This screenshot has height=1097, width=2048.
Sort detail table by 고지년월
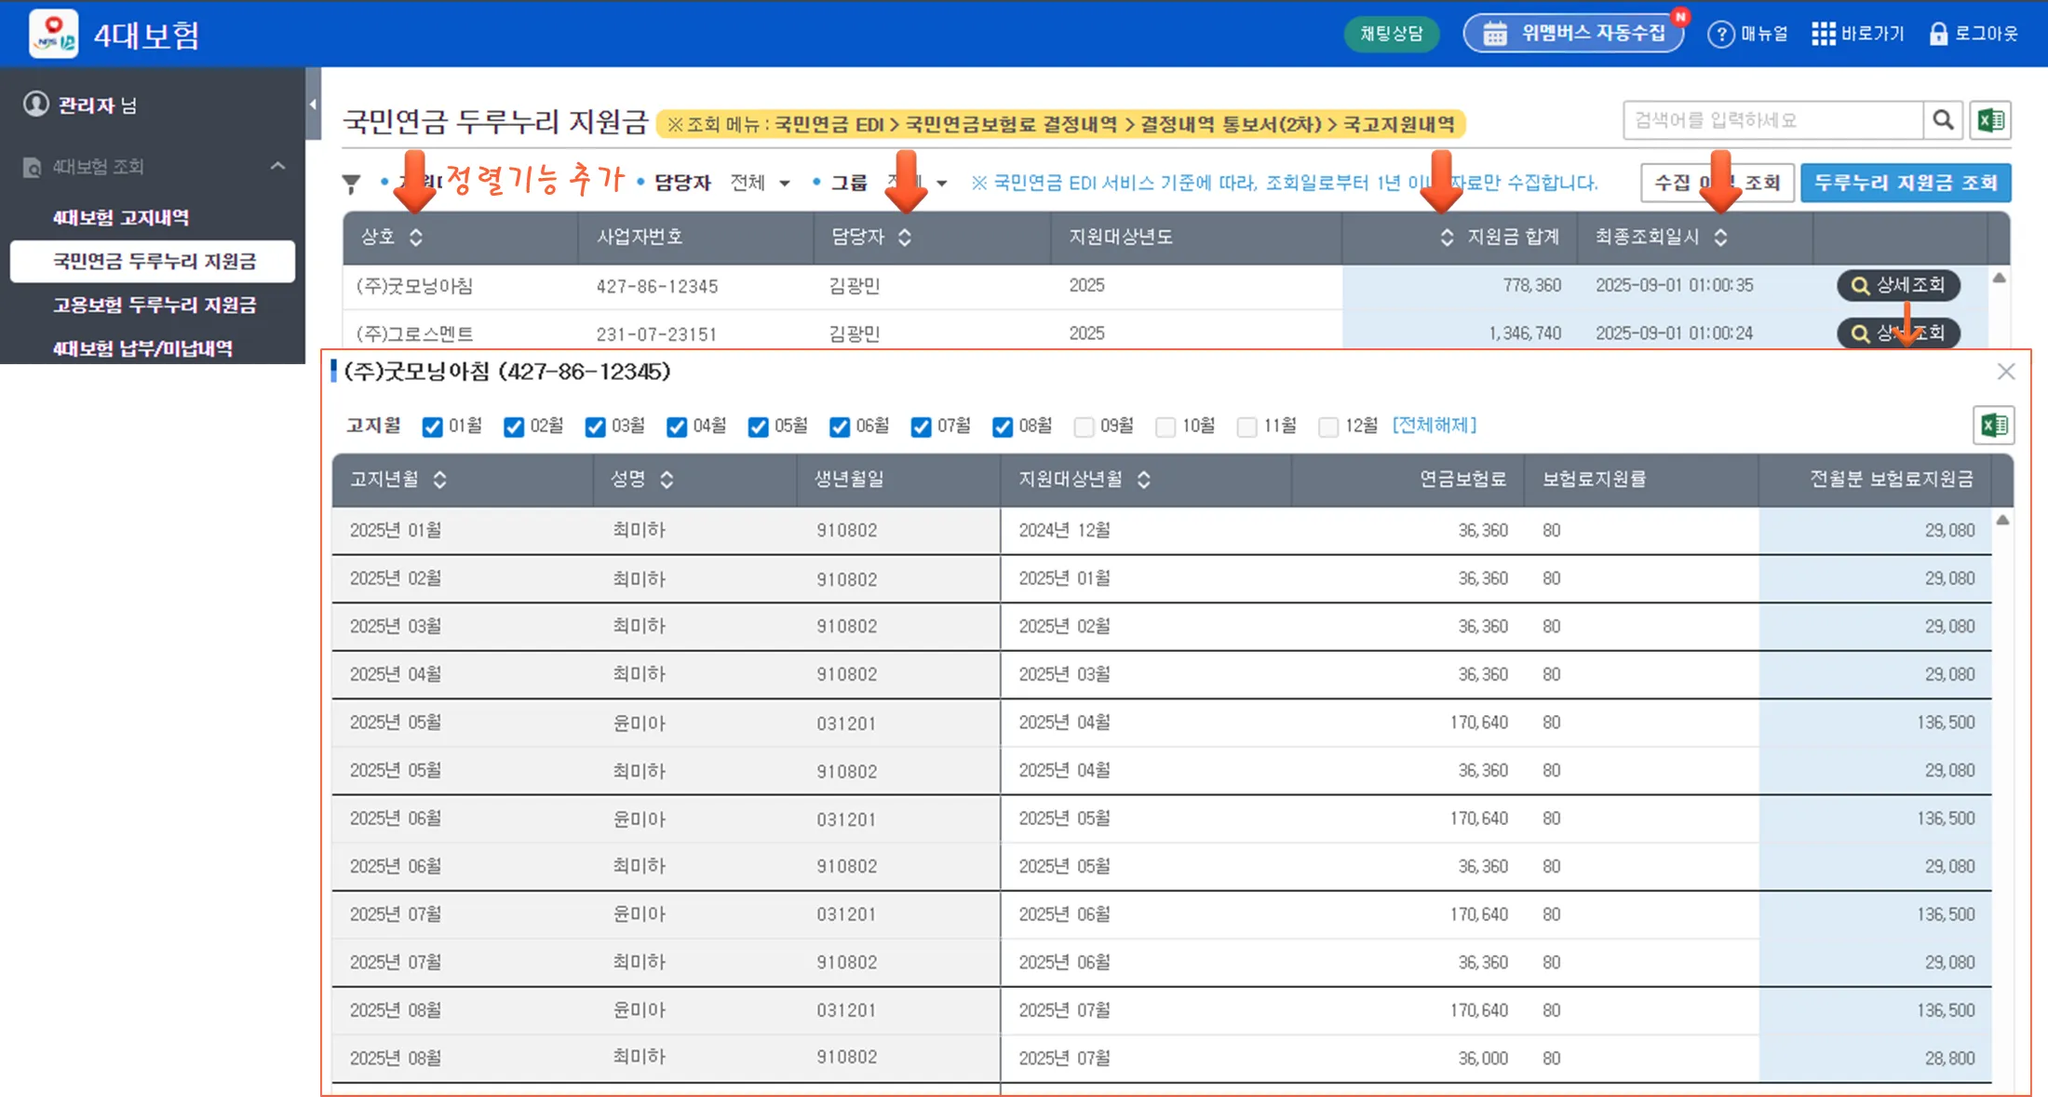click(440, 480)
